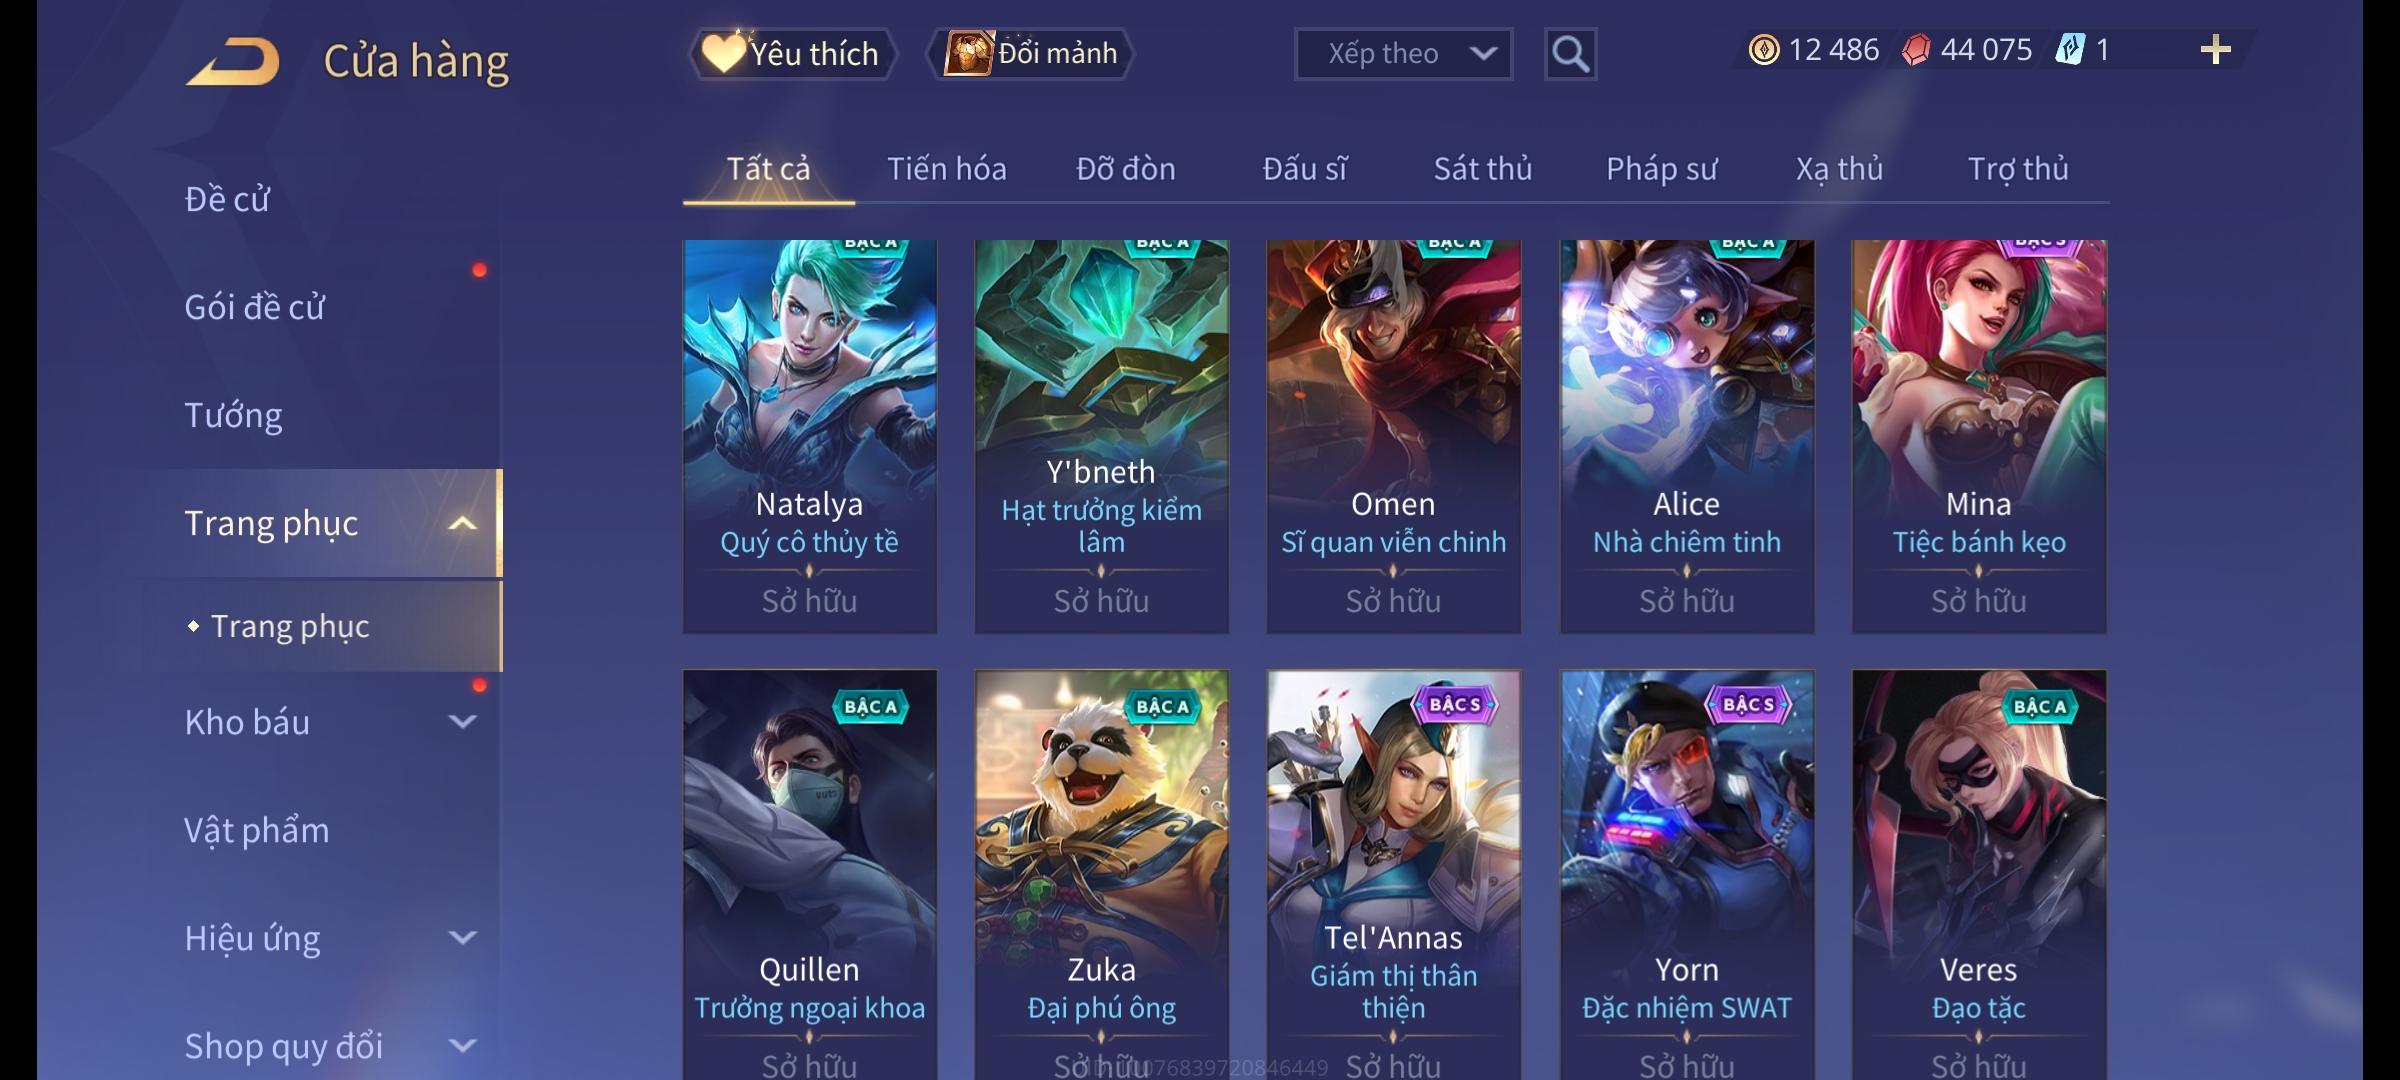Image resolution: width=2400 pixels, height=1080 pixels.
Task: Click the gold coin currency icon
Action: (x=1764, y=50)
